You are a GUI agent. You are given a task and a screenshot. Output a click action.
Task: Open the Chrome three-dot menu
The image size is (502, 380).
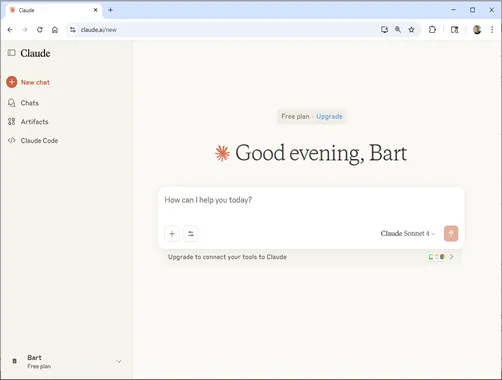(492, 30)
